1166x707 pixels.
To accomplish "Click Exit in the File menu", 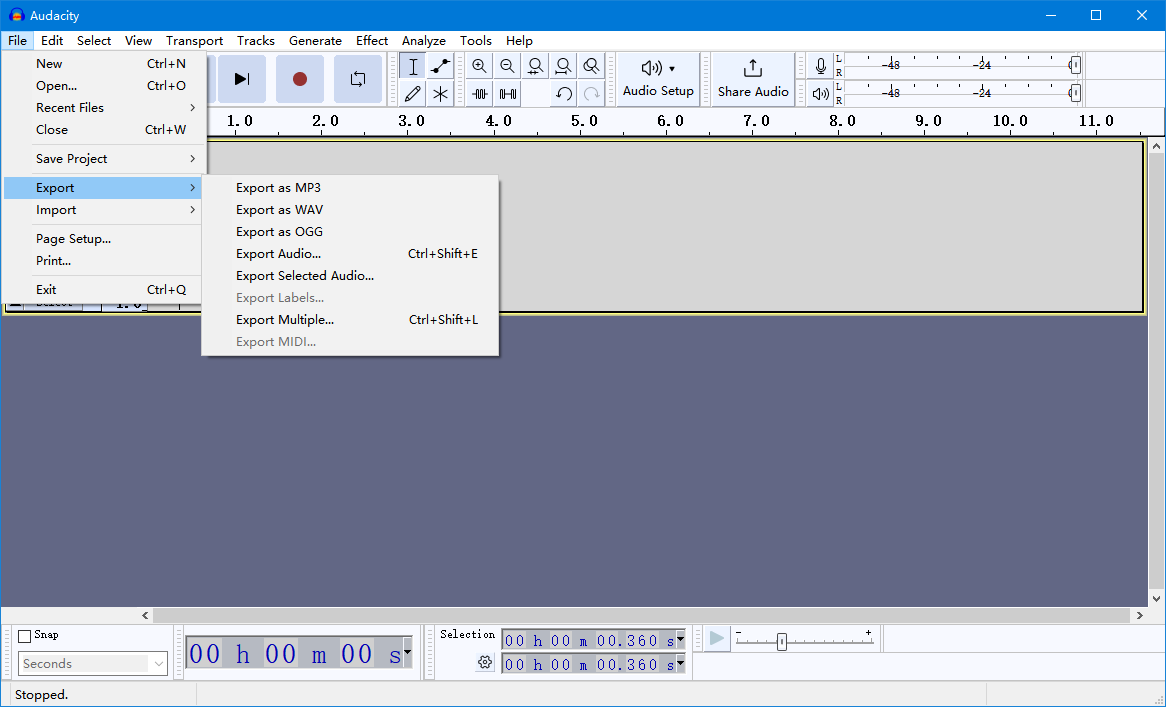I will (103, 290).
